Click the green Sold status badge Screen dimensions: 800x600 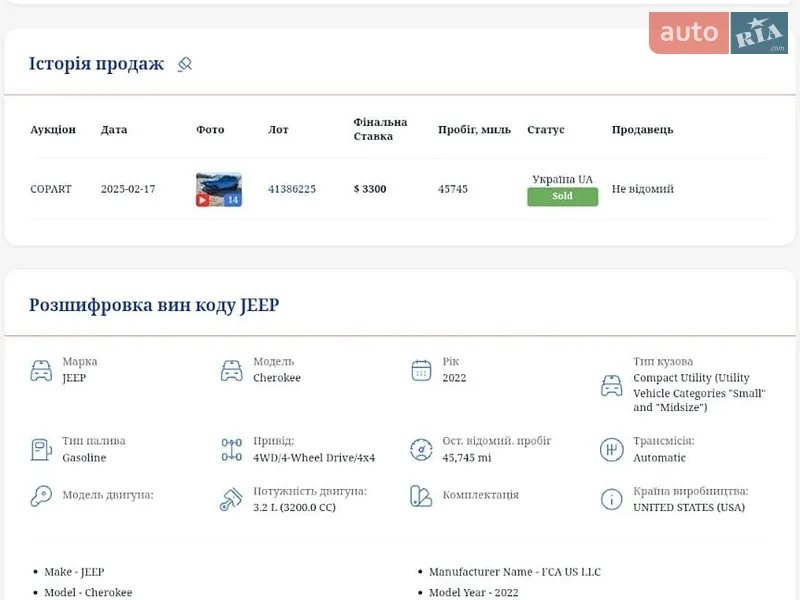click(562, 196)
